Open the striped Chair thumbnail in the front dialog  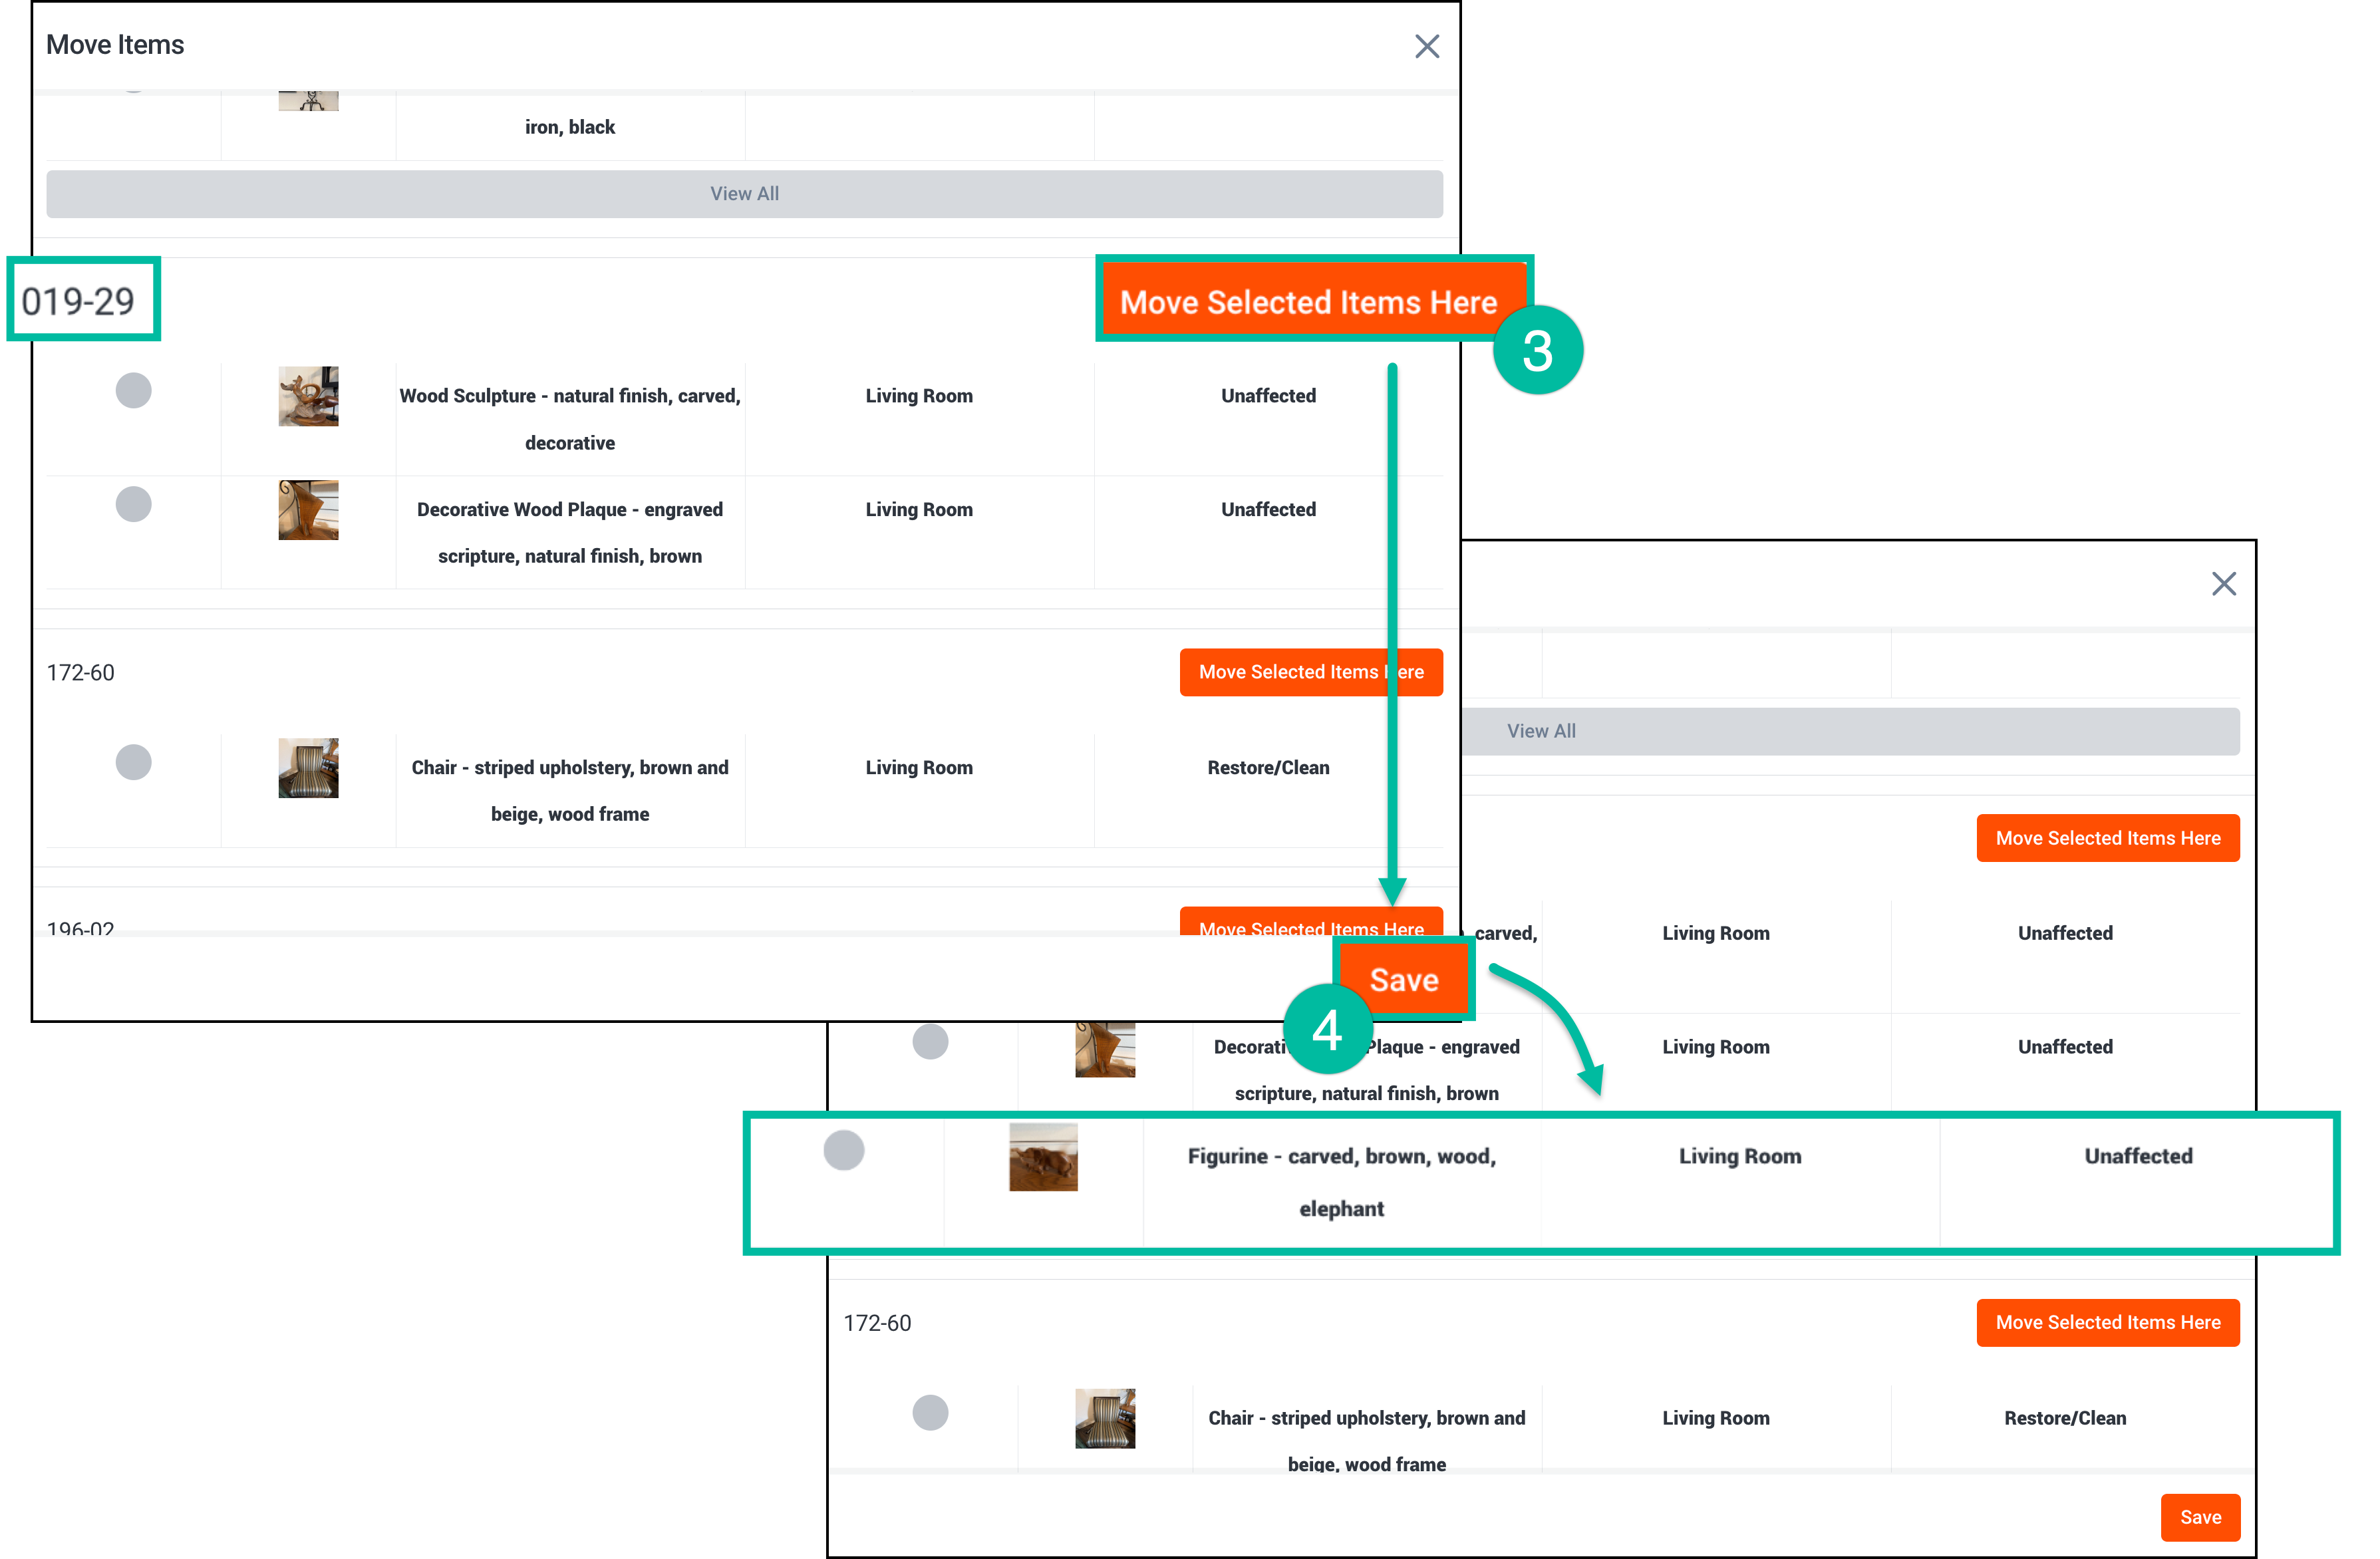coord(308,768)
